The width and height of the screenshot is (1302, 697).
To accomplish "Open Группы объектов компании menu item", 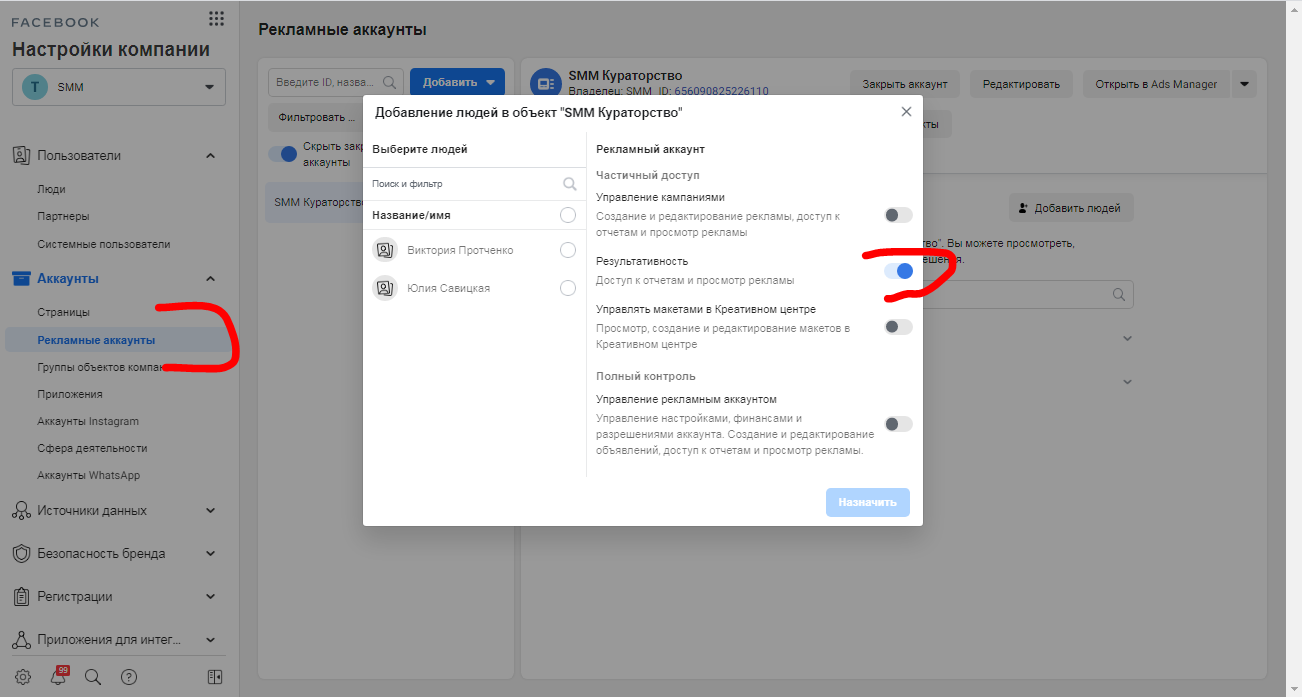I will pyautogui.click(x=100, y=367).
